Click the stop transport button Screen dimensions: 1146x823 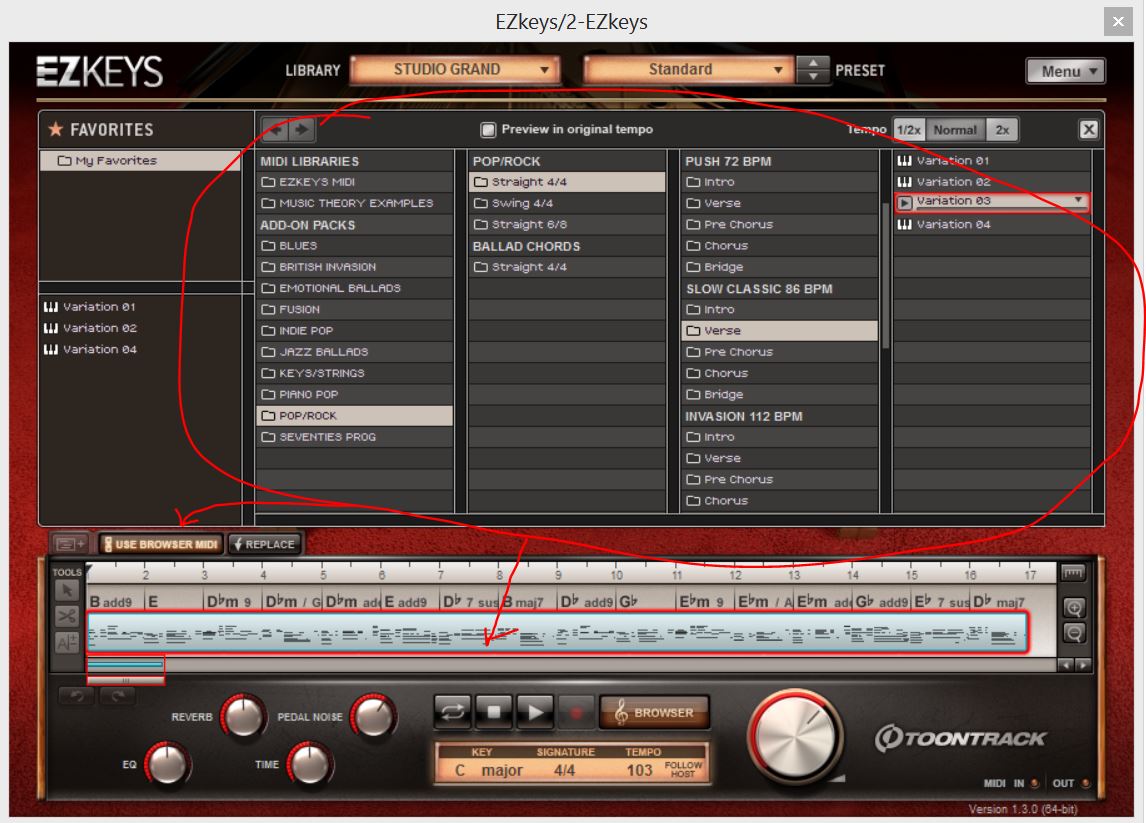click(x=494, y=711)
